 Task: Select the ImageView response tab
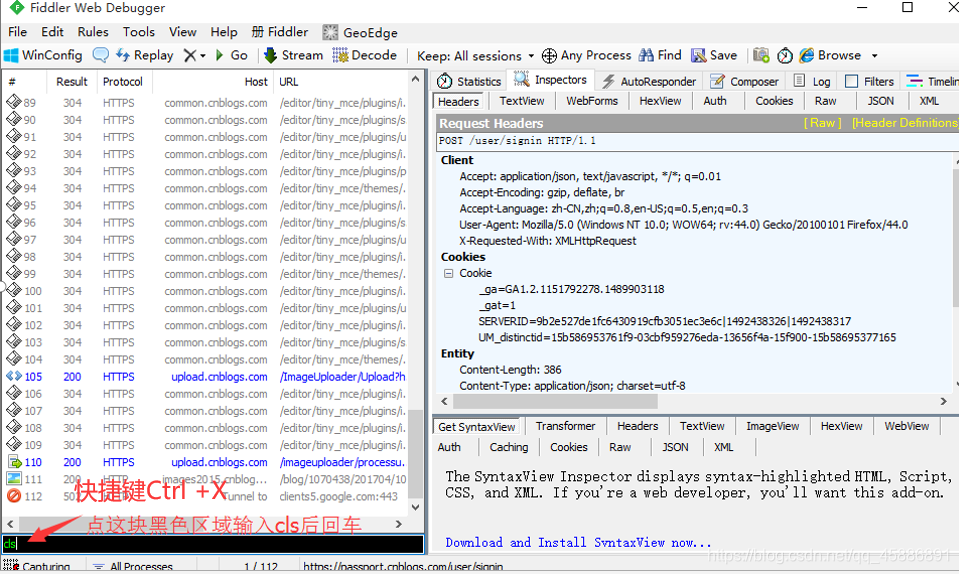pos(772,426)
